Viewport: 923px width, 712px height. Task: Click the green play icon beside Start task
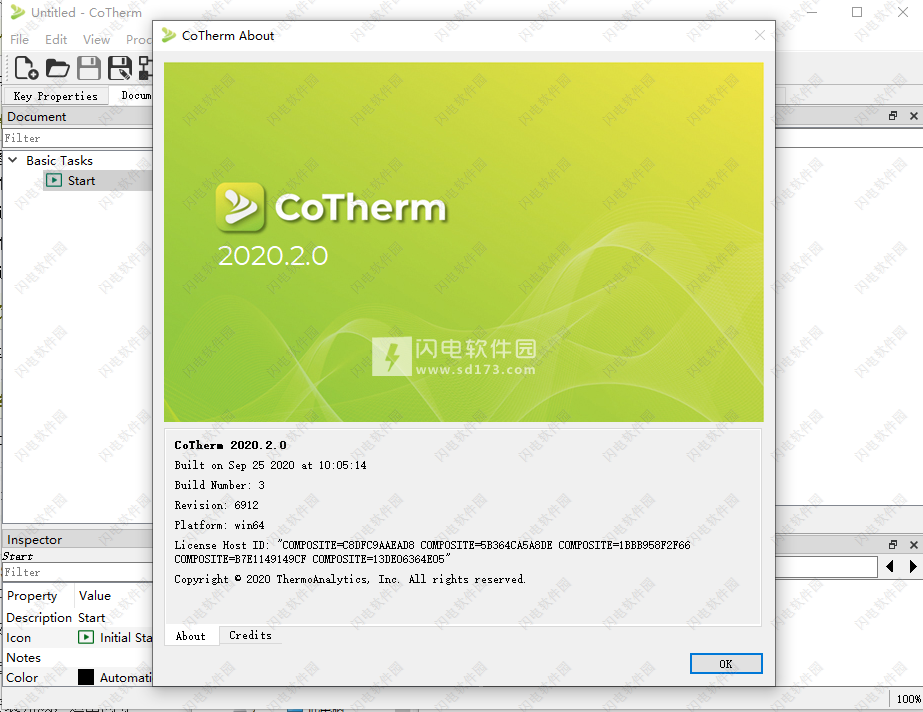click(x=54, y=180)
